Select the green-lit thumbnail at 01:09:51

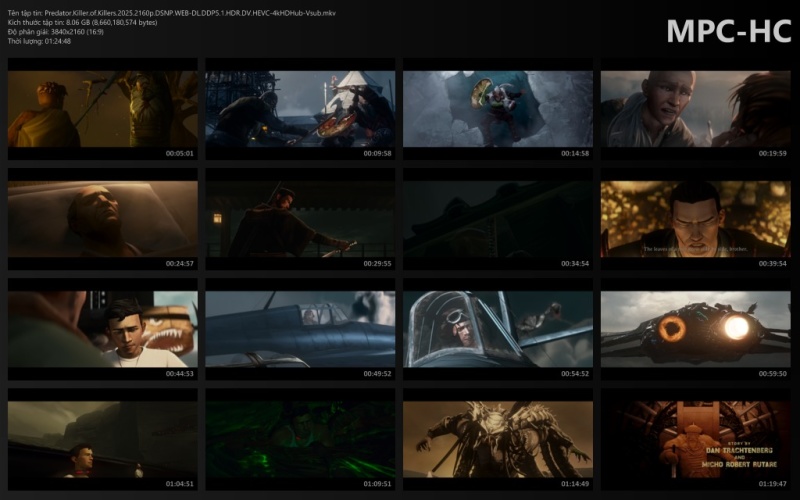pyautogui.click(x=300, y=439)
